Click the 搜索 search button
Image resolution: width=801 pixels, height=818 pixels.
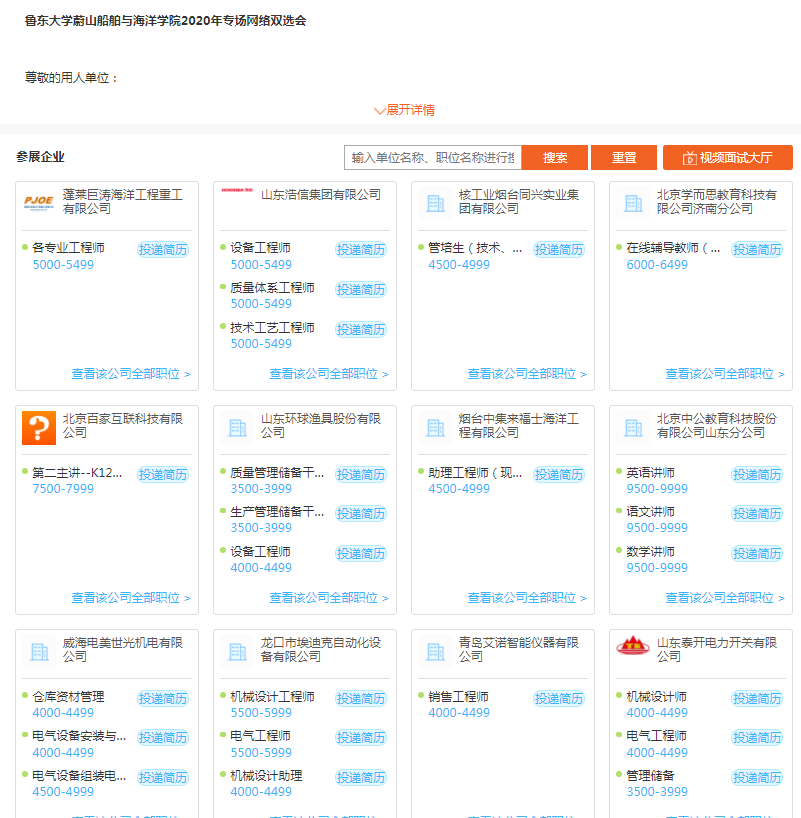tap(555, 158)
